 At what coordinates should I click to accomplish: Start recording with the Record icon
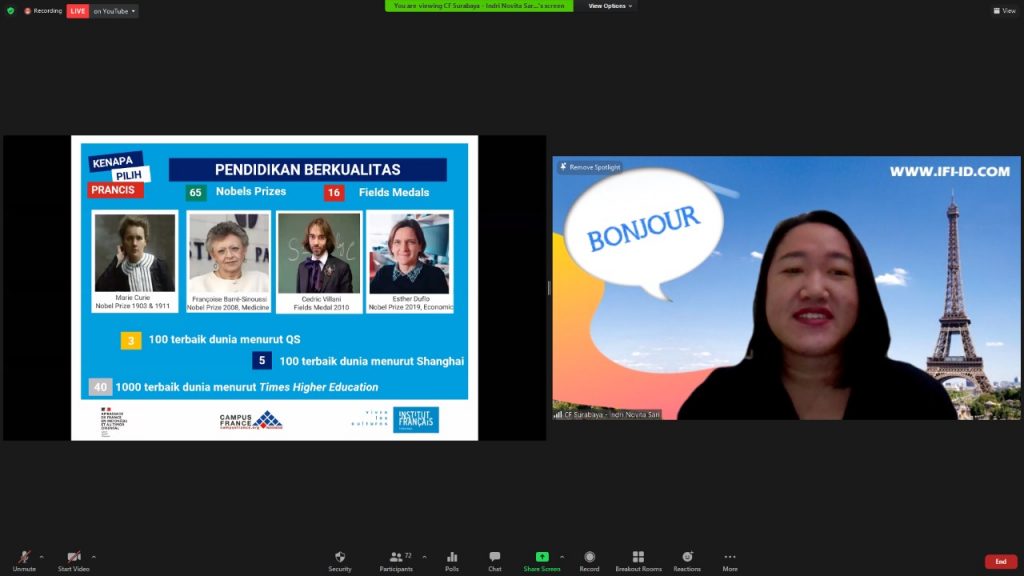pyautogui.click(x=589, y=558)
